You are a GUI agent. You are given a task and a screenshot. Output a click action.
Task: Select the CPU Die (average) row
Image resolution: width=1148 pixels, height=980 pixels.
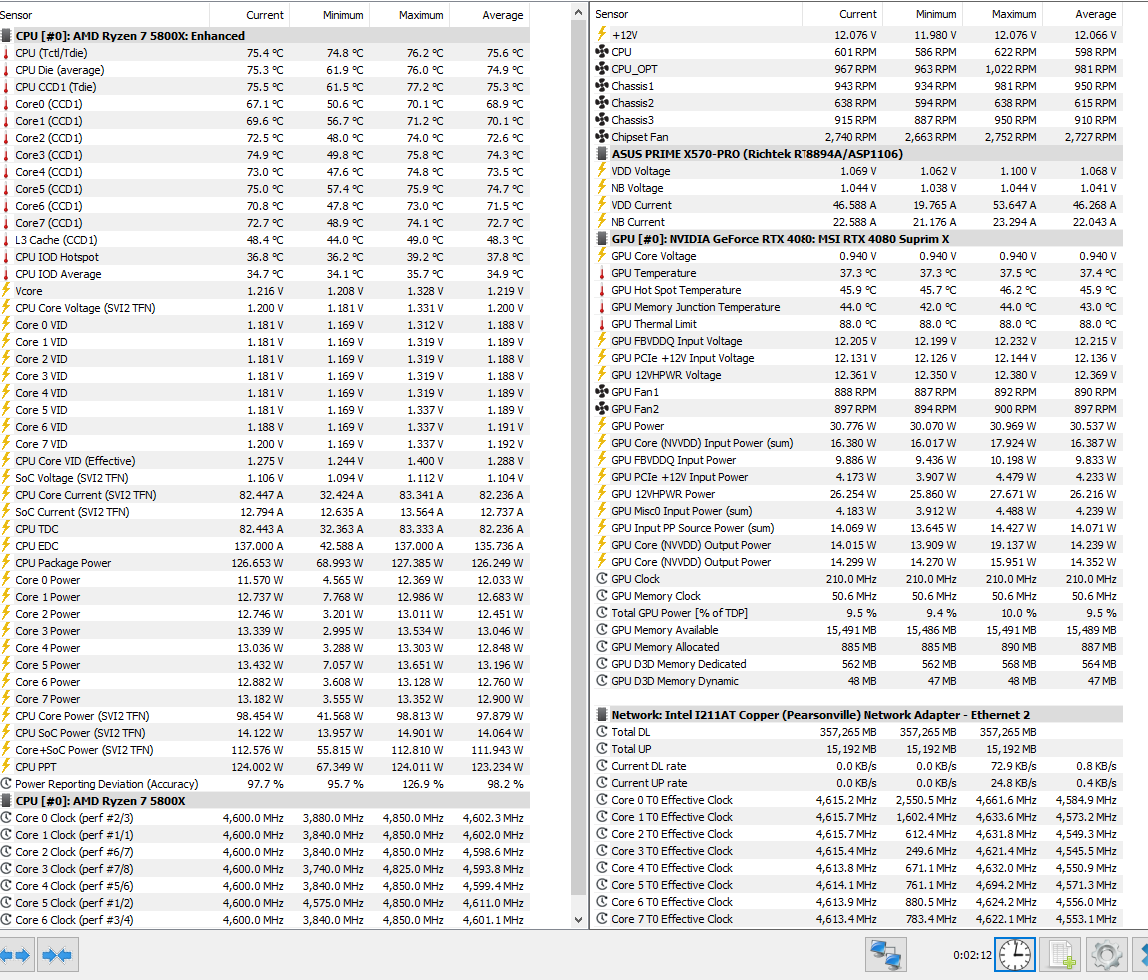[x=265, y=70]
